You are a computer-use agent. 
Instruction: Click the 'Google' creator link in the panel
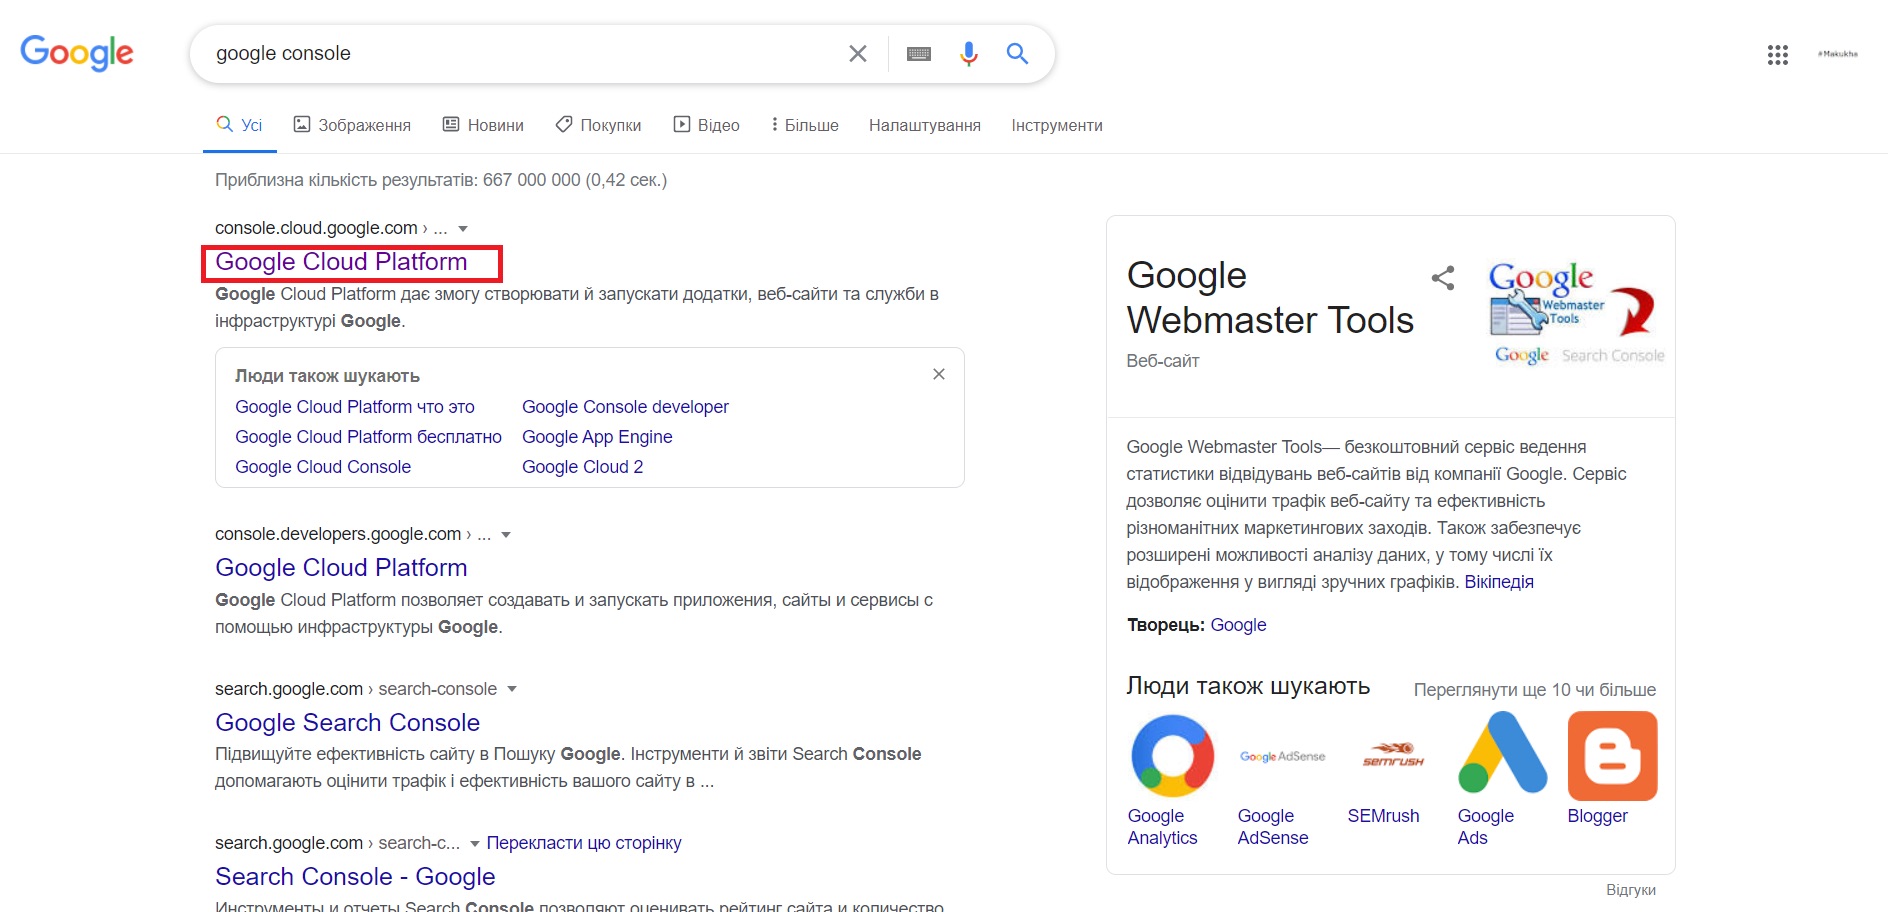[1238, 625]
